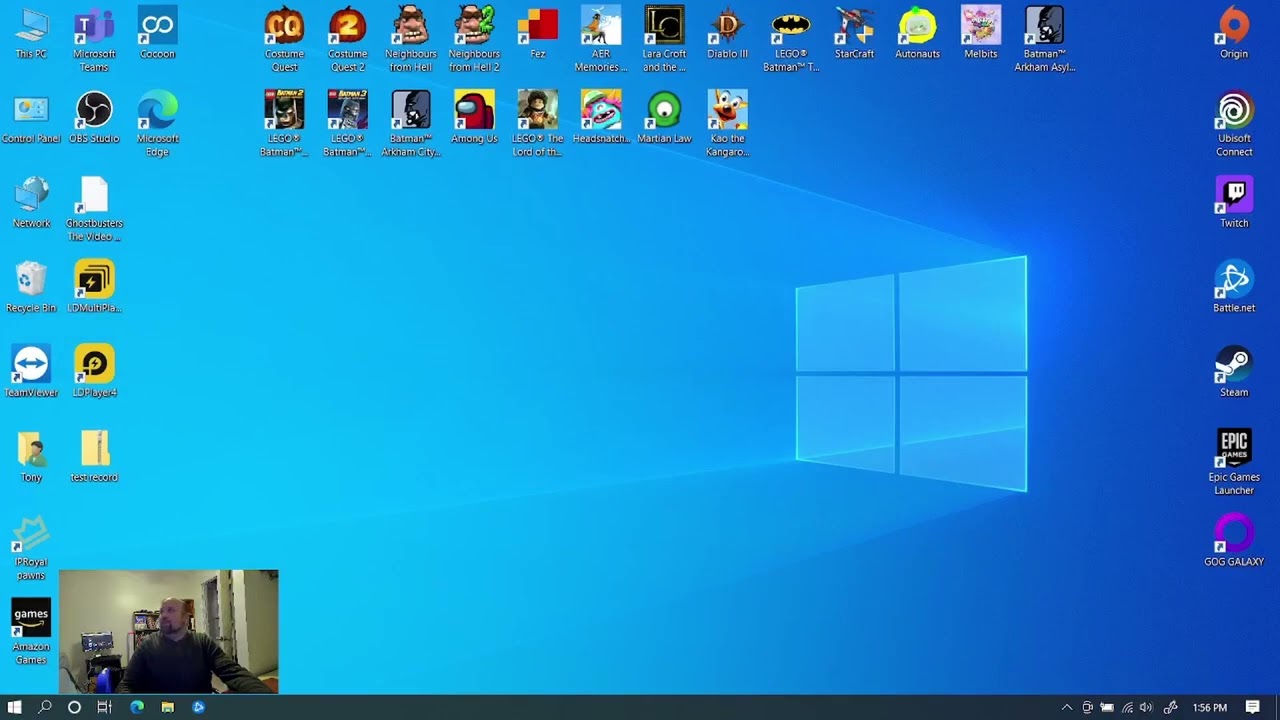
Task: Select the StarCraft shortcut
Action: coord(854,33)
